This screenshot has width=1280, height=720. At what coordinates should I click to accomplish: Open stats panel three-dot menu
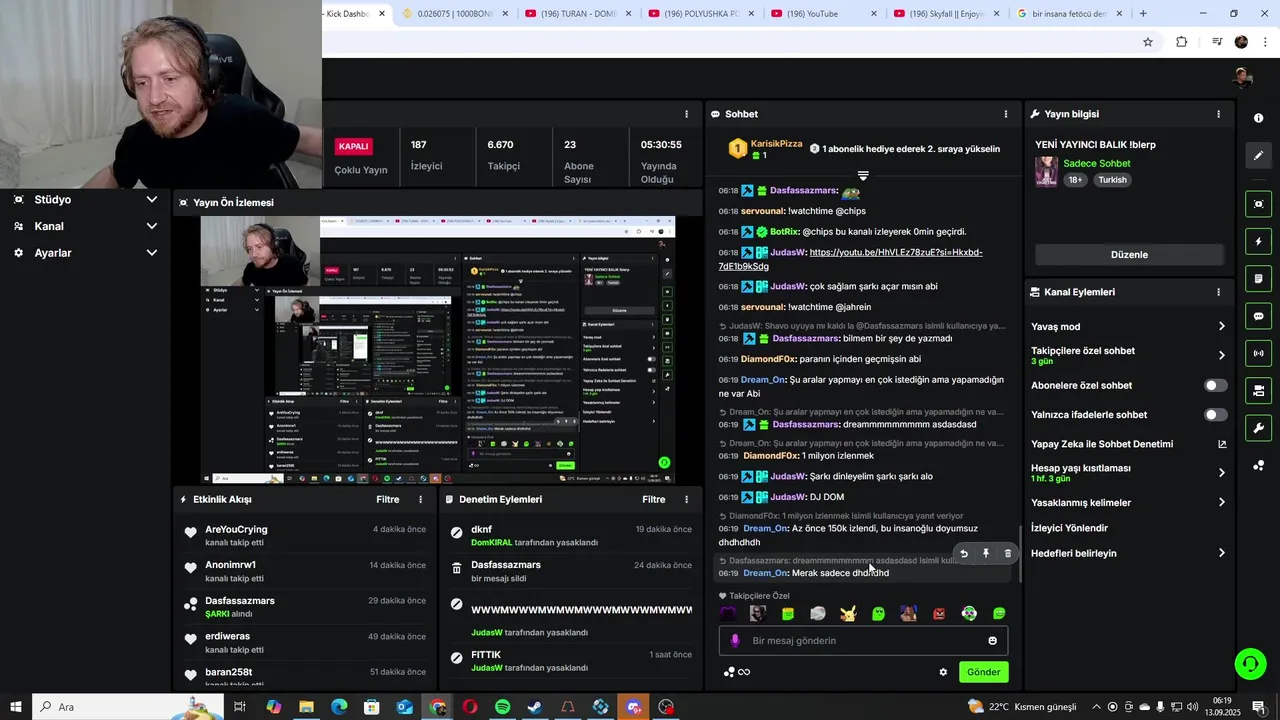pyautogui.click(x=686, y=114)
